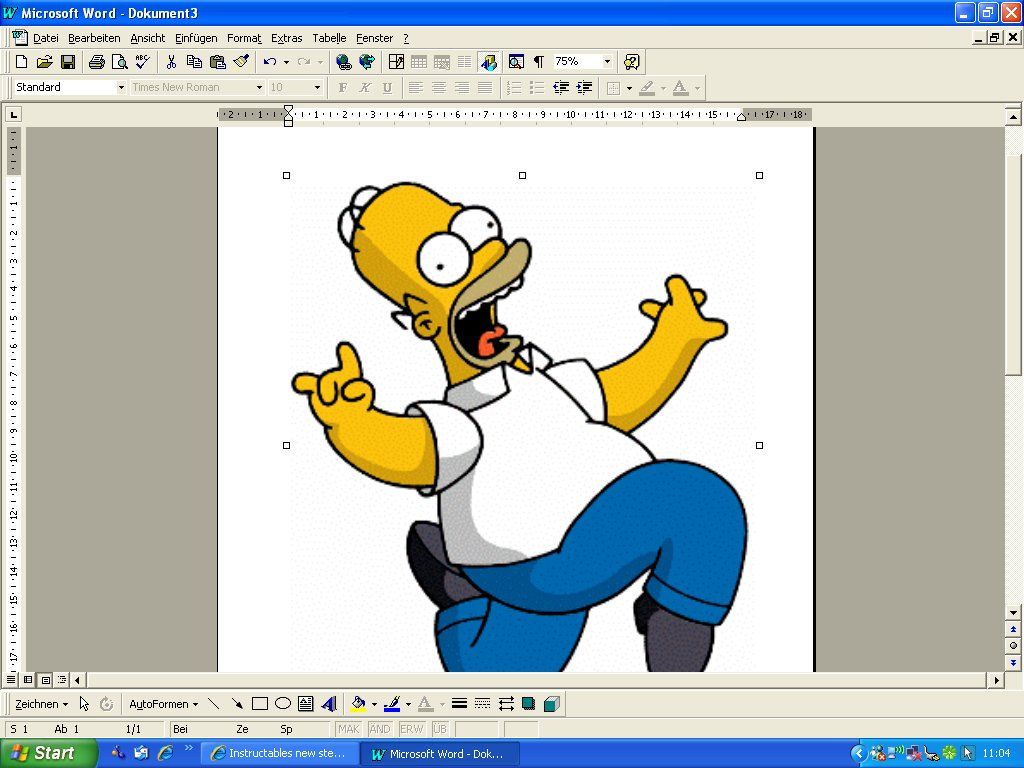Open the Tabelle menu

(x=329, y=38)
